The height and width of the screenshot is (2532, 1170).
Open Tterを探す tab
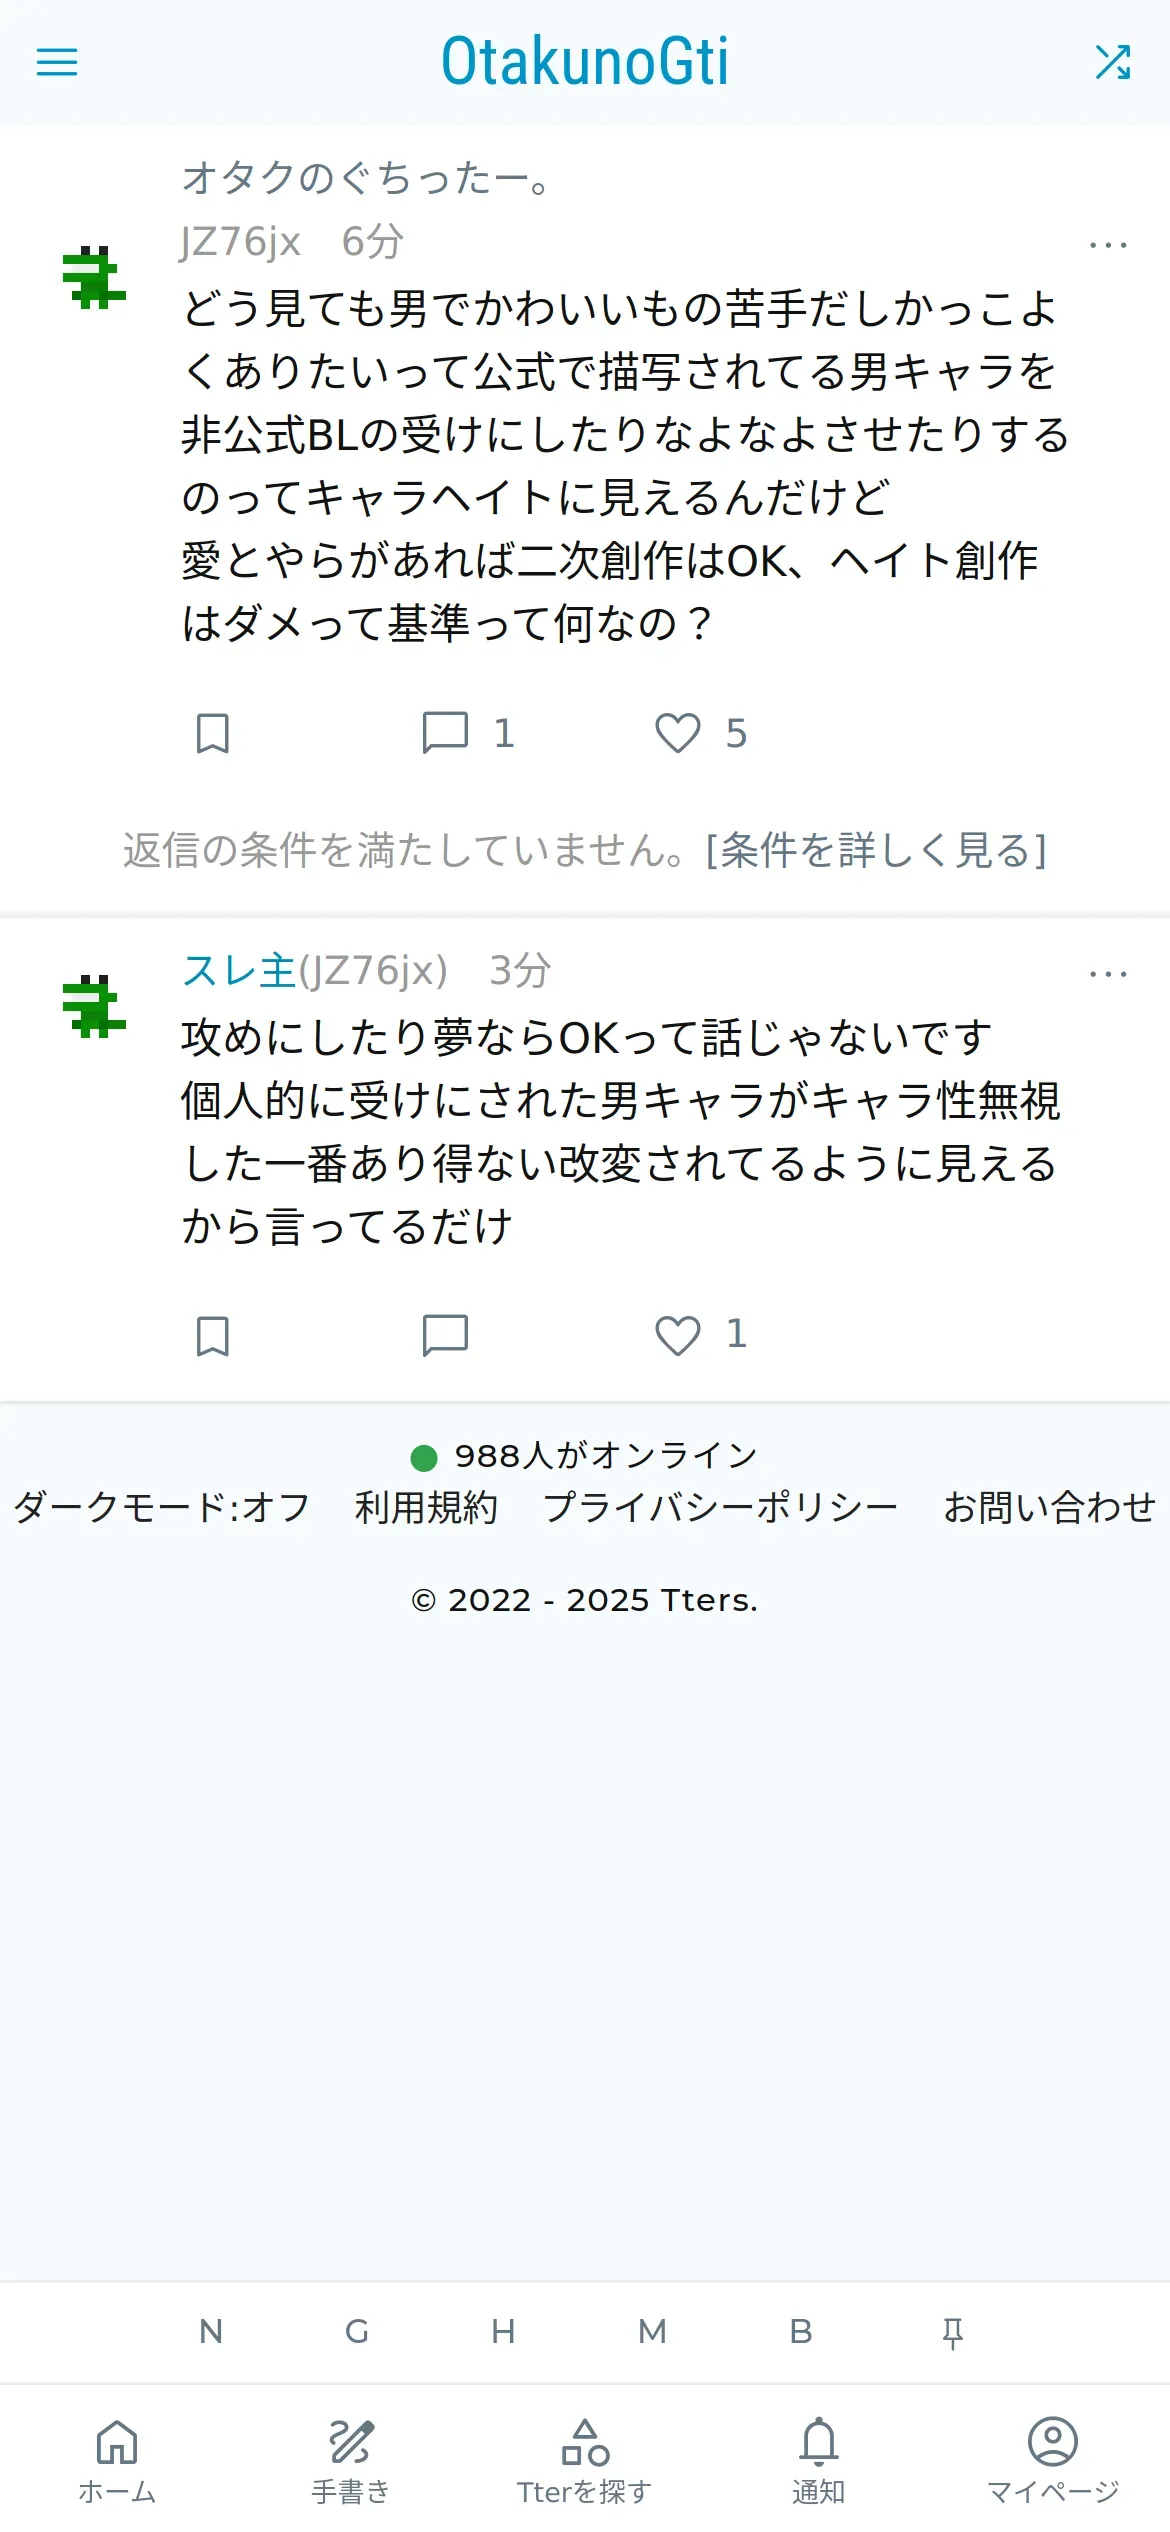tap(585, 2461)
